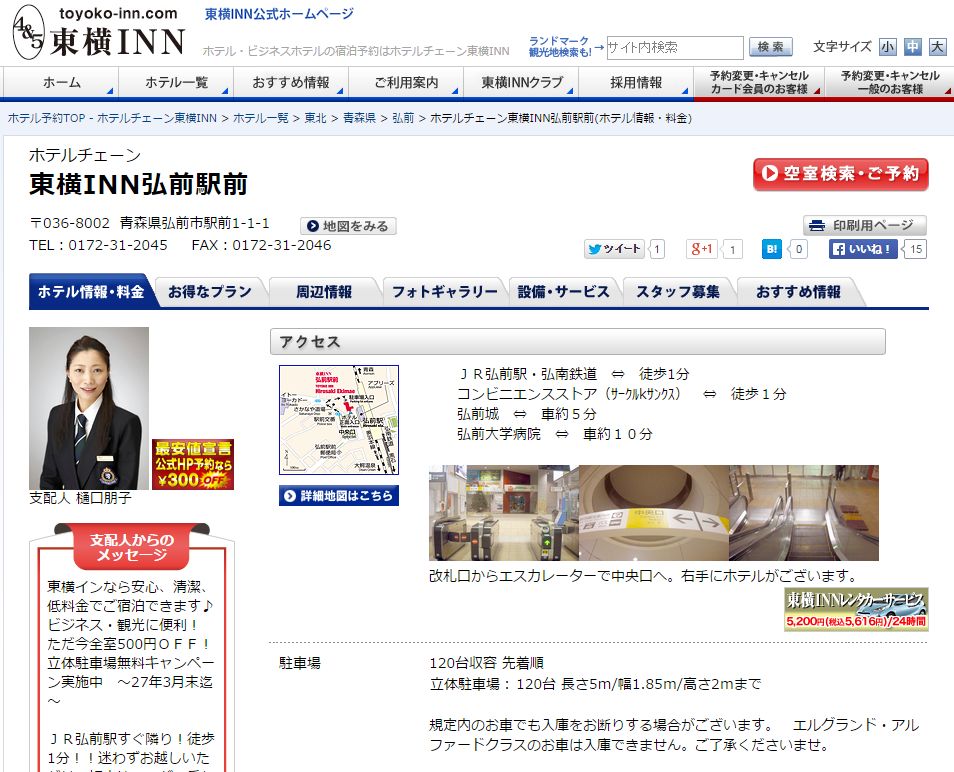The height and width of the screenshot is (772, 954).
Task: Switch to the お得なプラン tab
Action: point(209,292)
